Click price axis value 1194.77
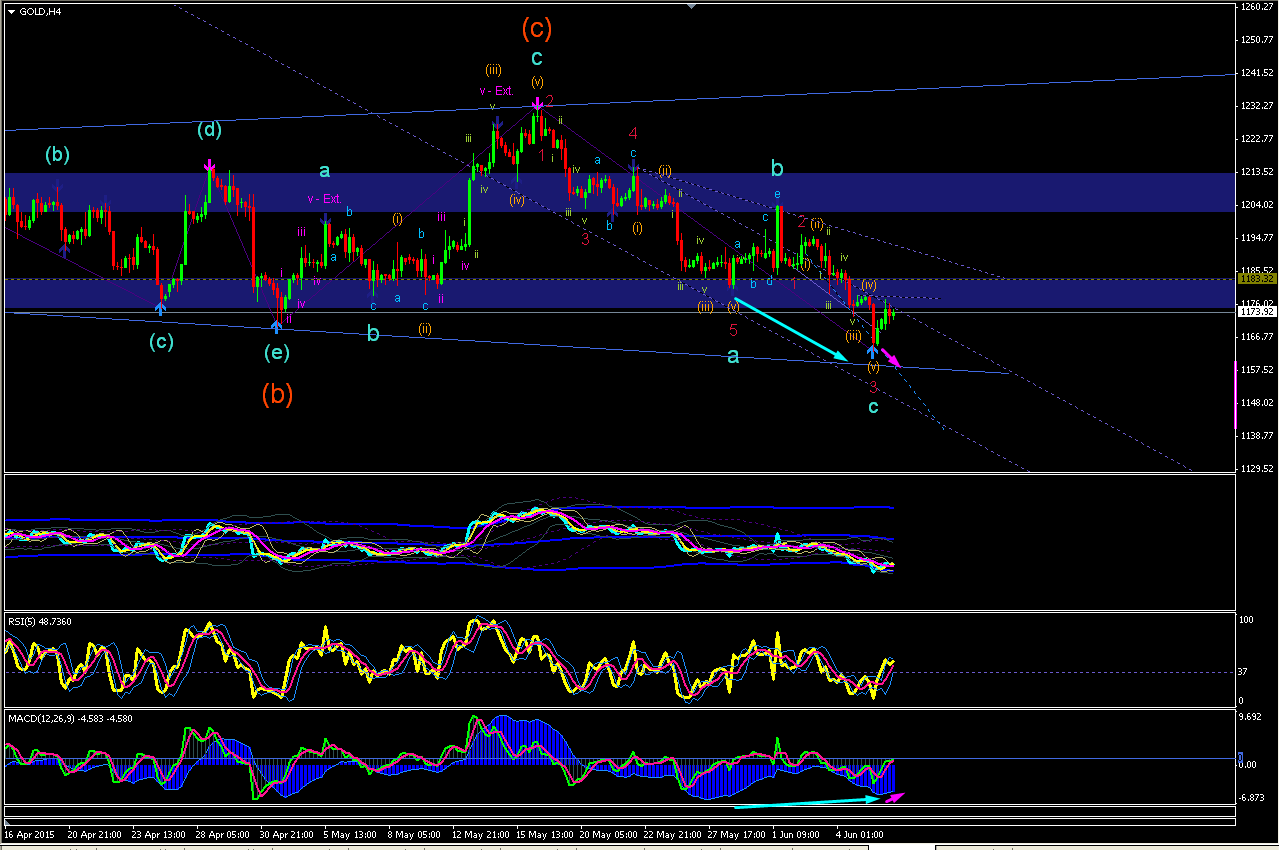Viewport: 1279px width, 850px height. pyautogui.click(x=1257, y=238)
